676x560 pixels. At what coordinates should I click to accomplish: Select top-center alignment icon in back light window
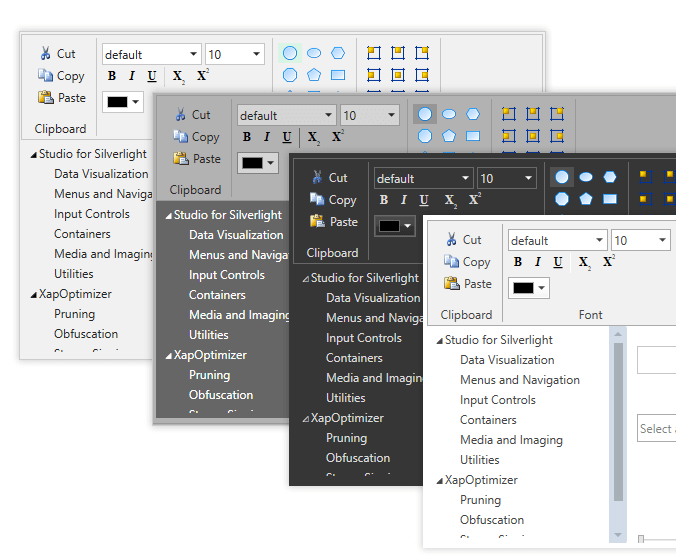(398, 53)
